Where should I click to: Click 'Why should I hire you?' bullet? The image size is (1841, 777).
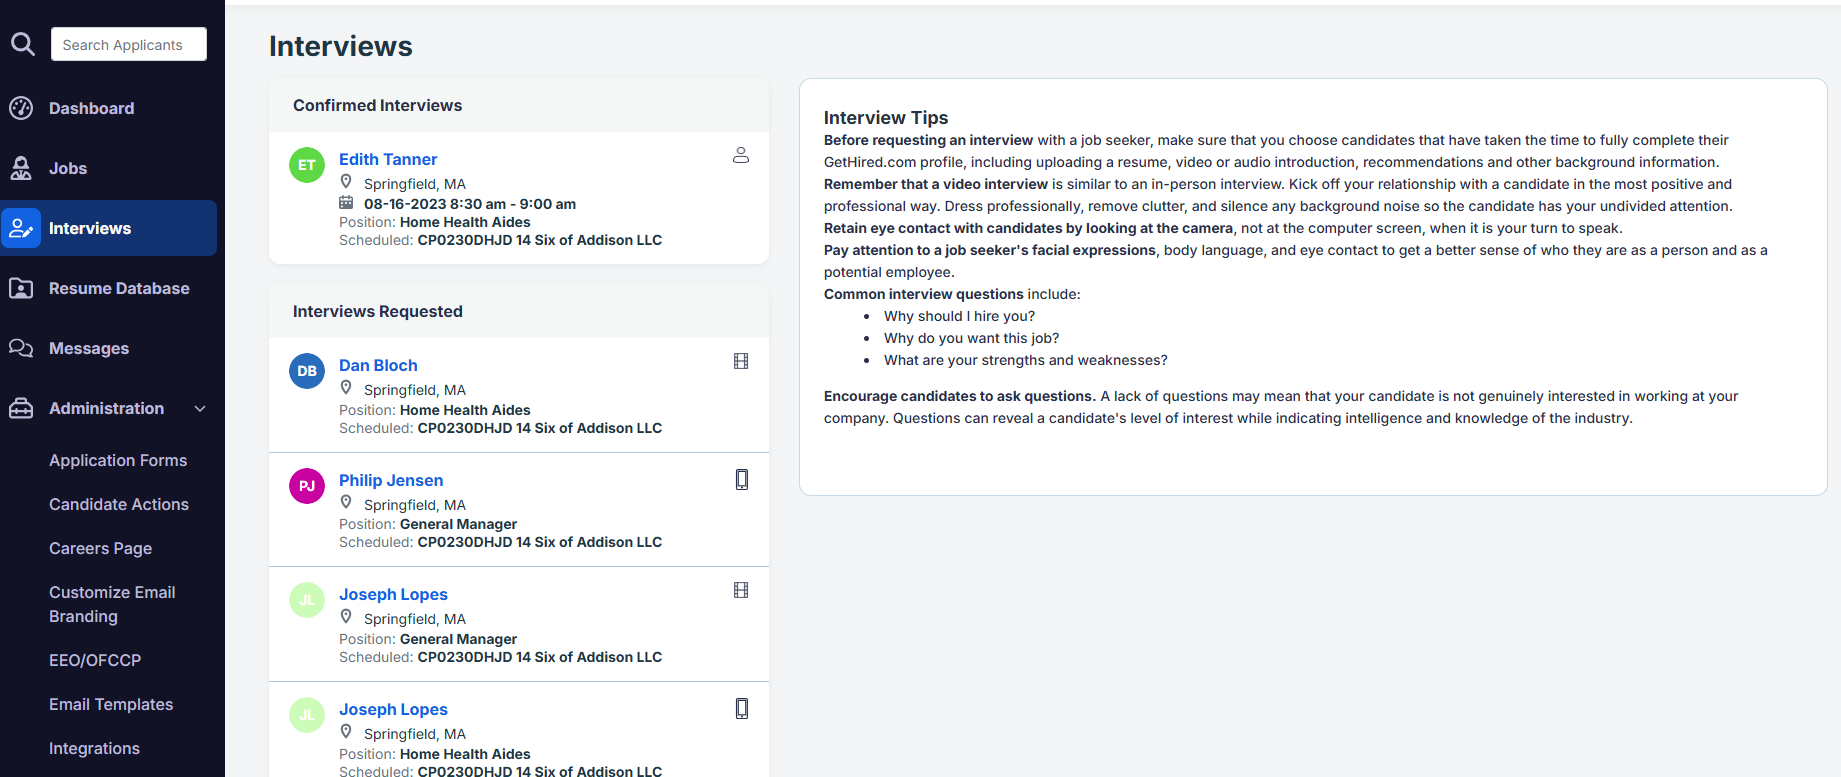tap(959, 316)
